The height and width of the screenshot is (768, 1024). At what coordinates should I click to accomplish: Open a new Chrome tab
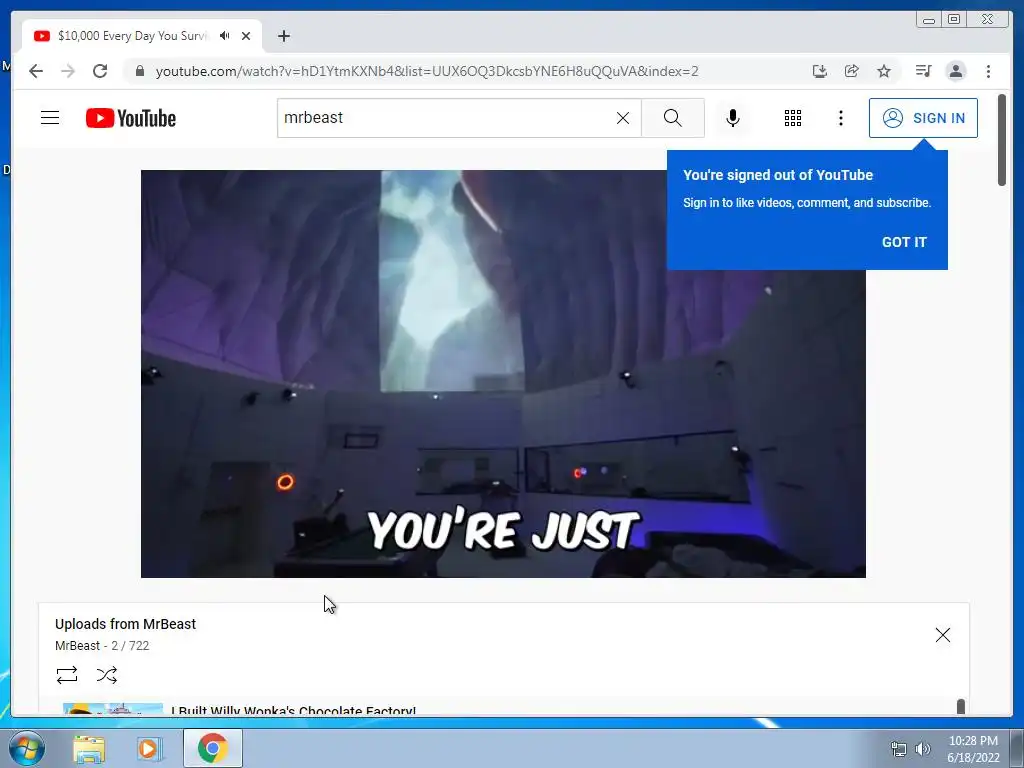coord(283,36)
